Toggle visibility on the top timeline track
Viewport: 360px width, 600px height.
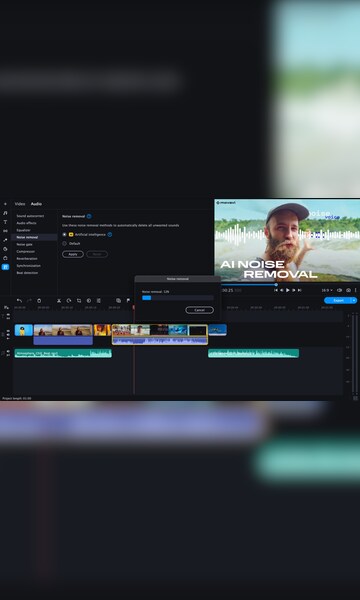coord(8,315)
